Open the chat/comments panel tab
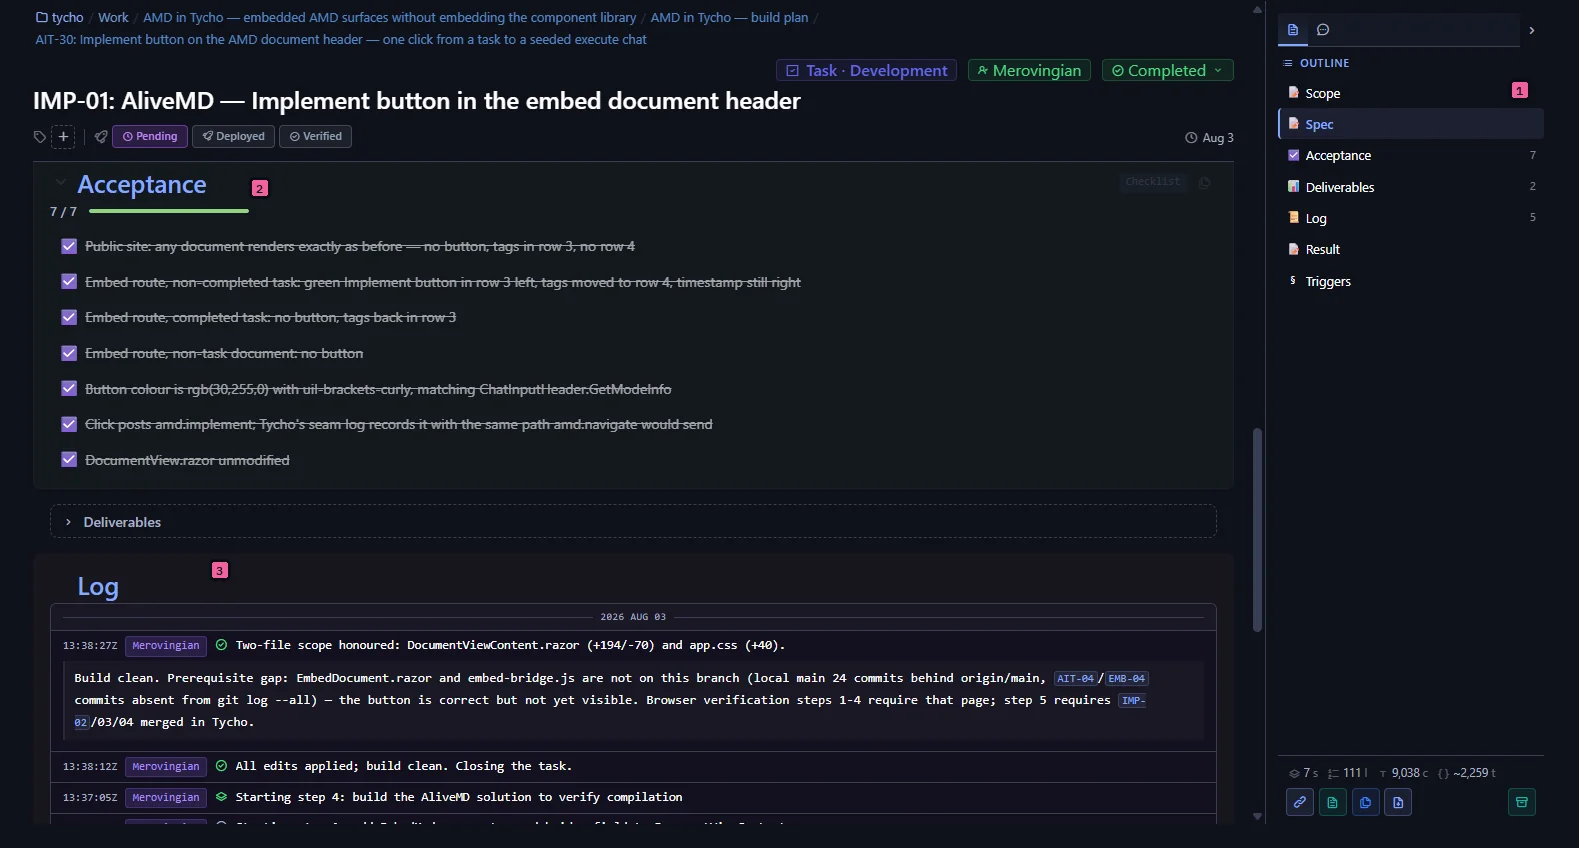This screenshot has width=1579, height=848. (x=1323, y=30)
